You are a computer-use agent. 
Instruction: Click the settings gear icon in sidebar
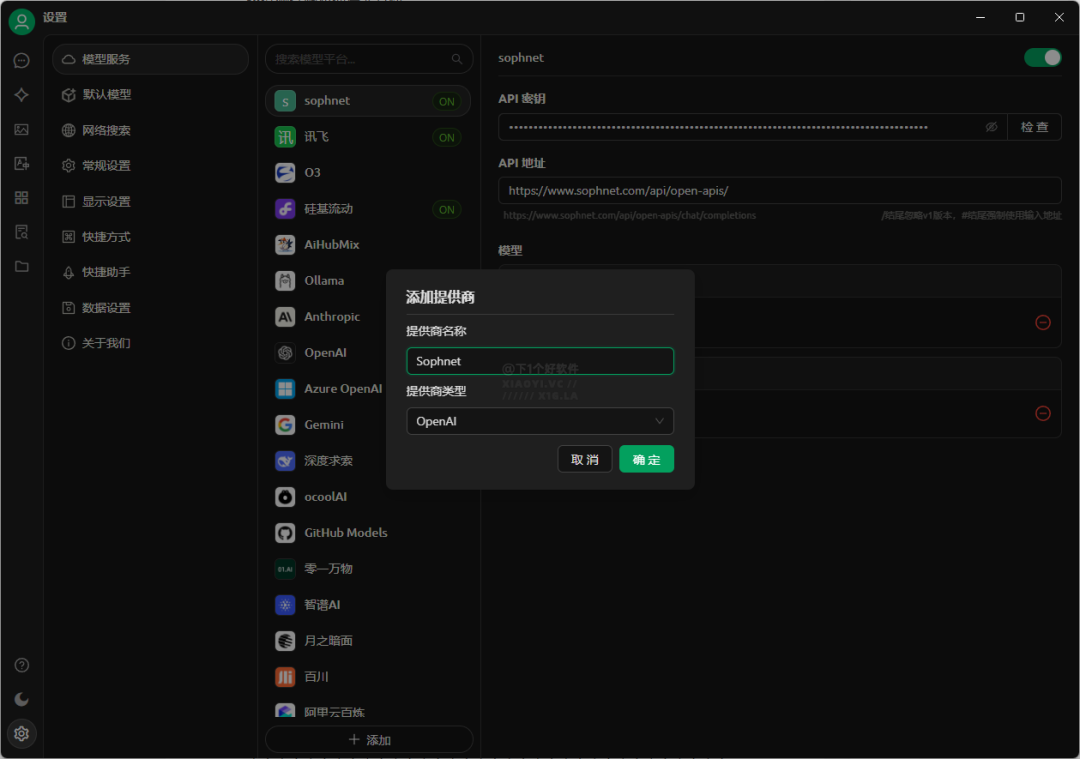21,734
